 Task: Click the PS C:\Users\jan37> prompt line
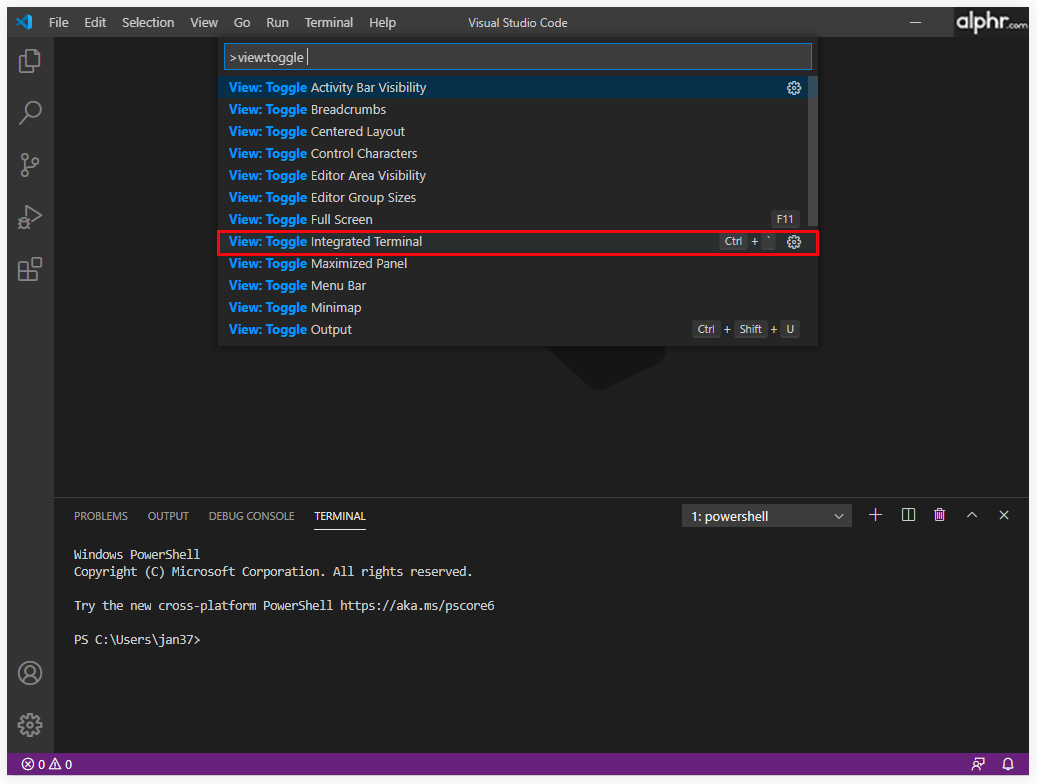pyautogui.click(x=137, y=640)
